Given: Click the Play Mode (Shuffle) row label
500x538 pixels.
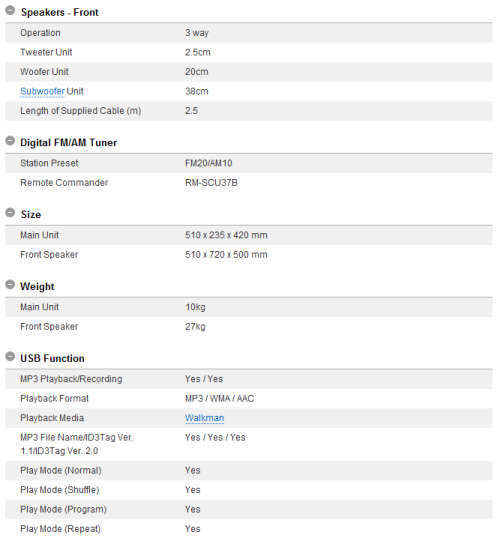Looking at the screenshot, I should point(60,490).
